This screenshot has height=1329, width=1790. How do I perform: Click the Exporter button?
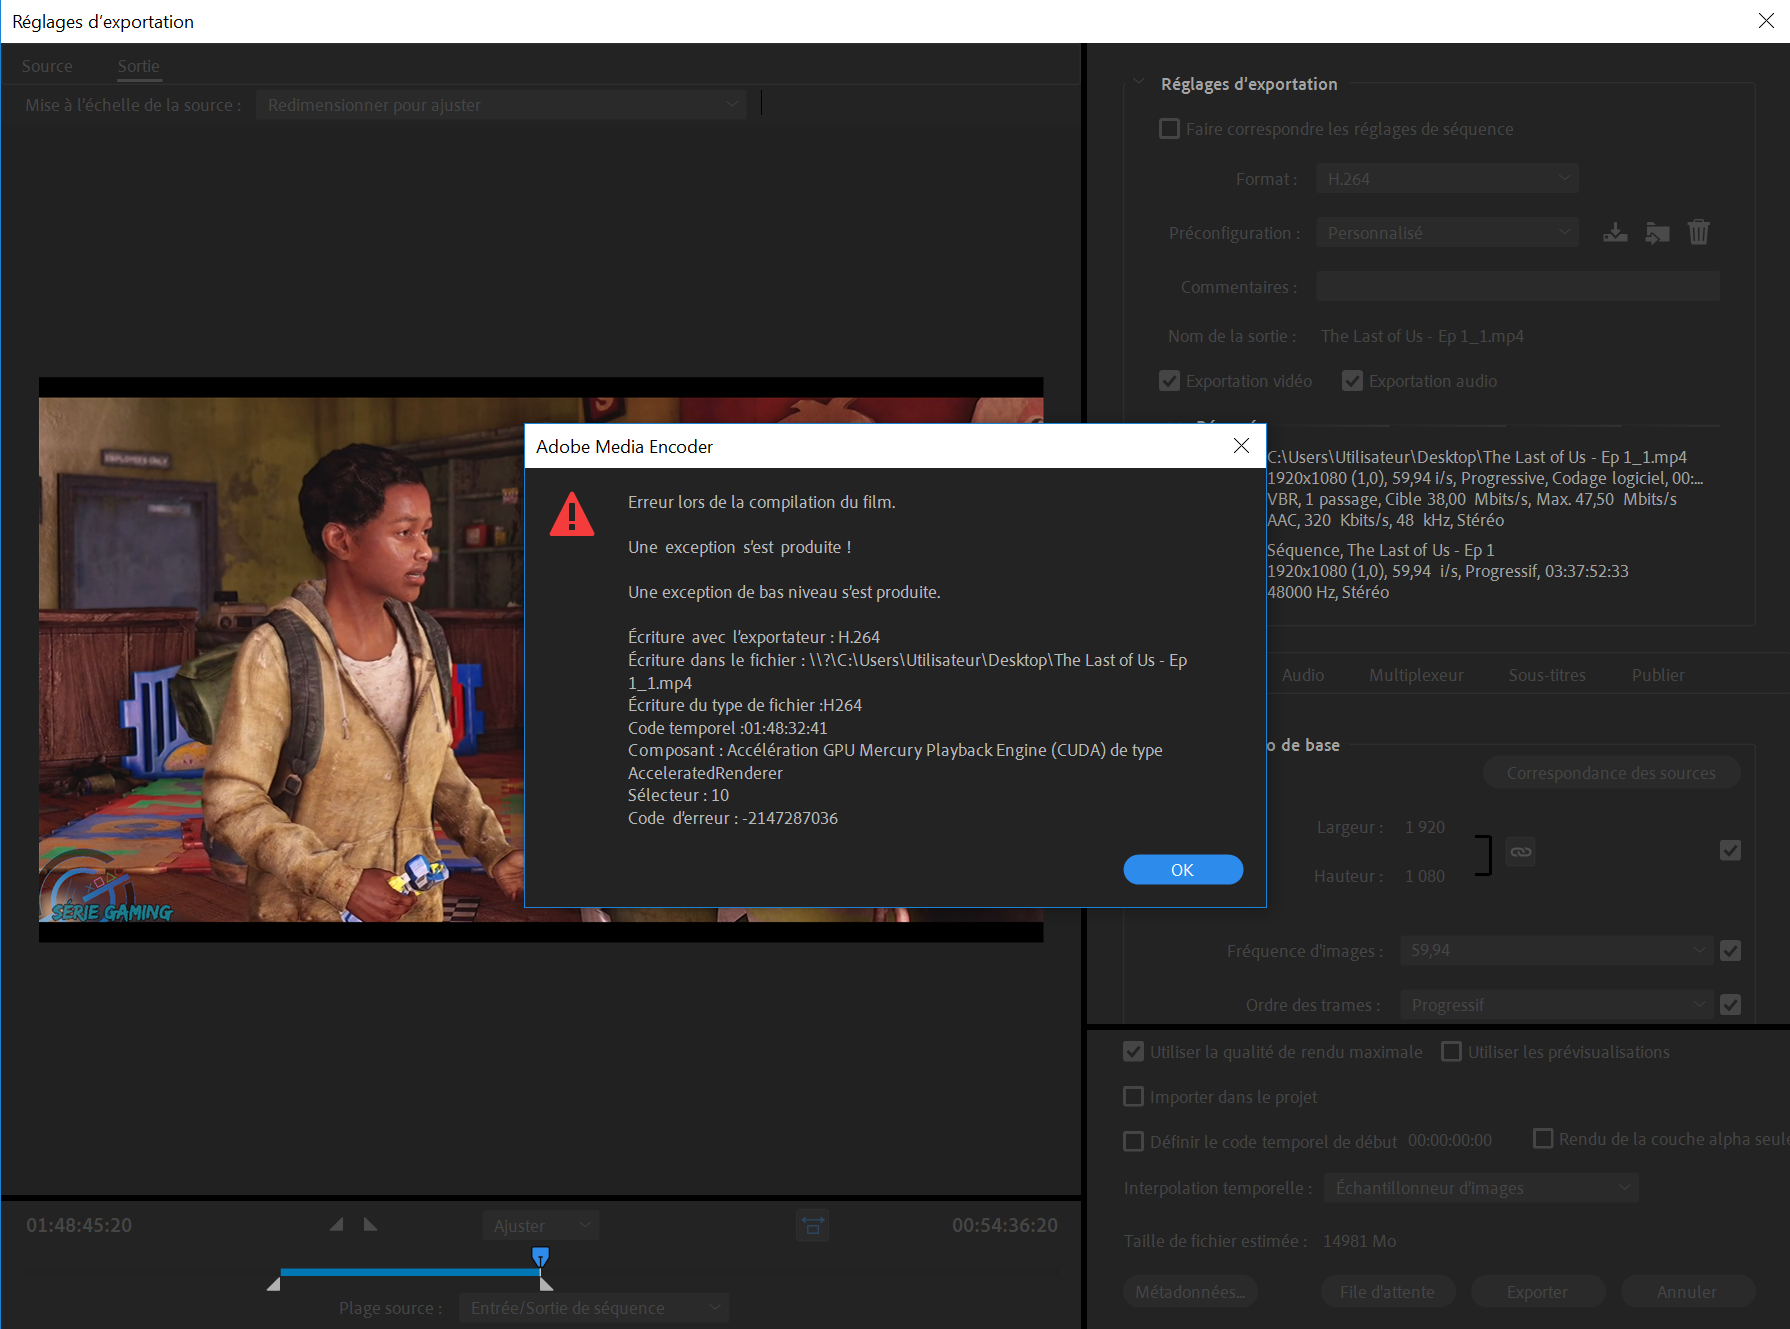click(1537, 1292)
